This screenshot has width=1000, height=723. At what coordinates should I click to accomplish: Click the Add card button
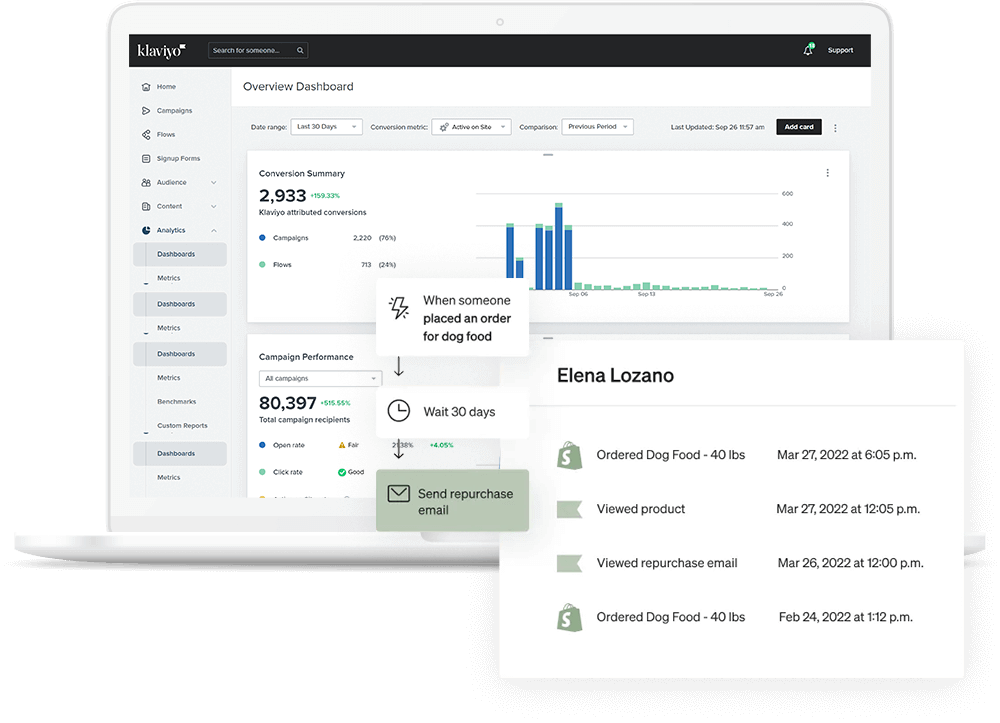[798, 127]
